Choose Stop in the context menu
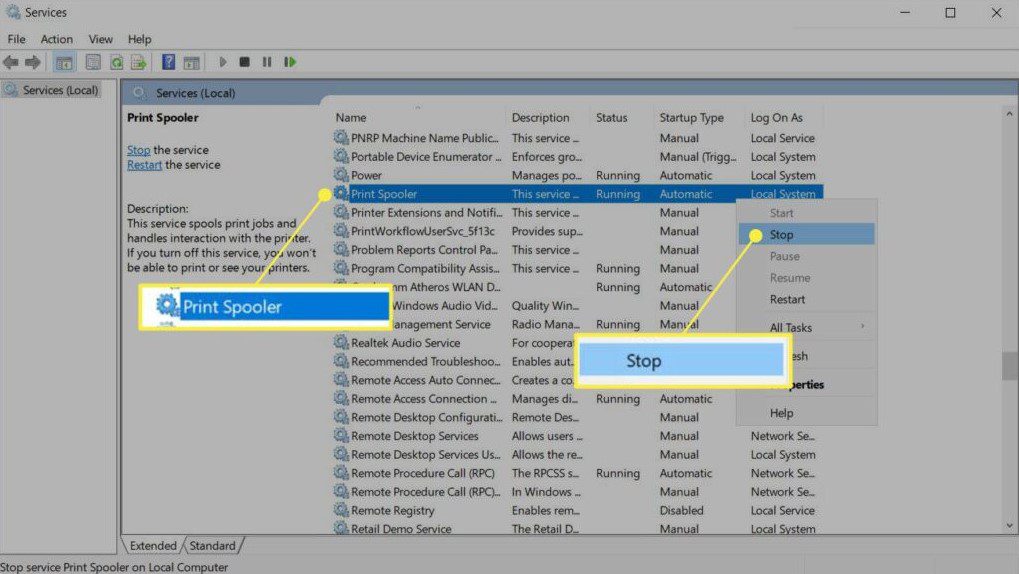The image size is (1019, 574). click(806, 235)
